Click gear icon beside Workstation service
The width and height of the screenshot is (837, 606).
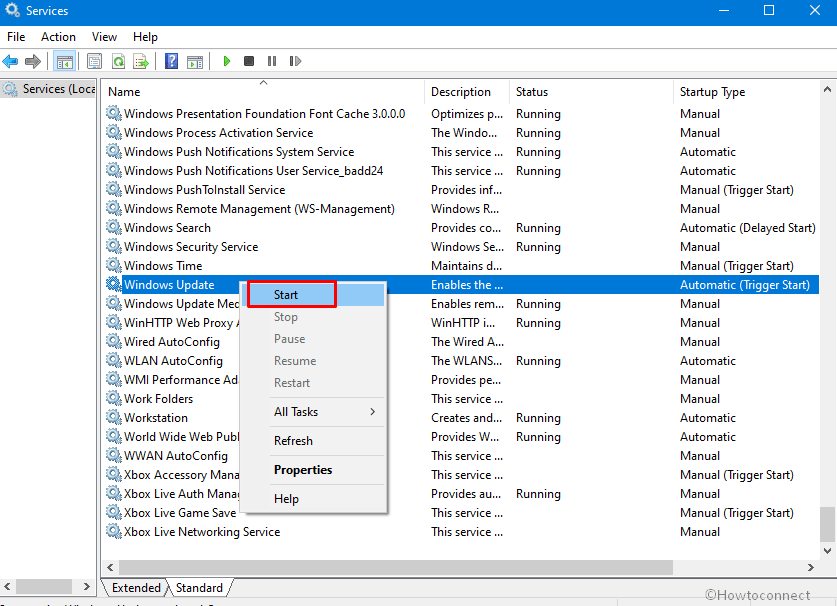tap(113, 417)
